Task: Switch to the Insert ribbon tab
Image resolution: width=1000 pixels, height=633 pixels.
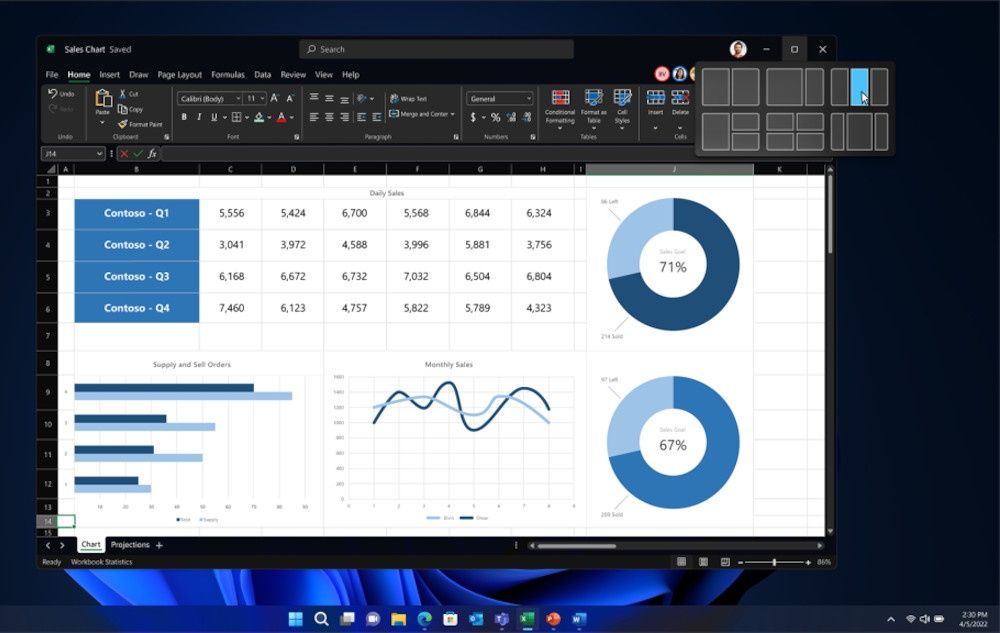Action: coord(110,75)
